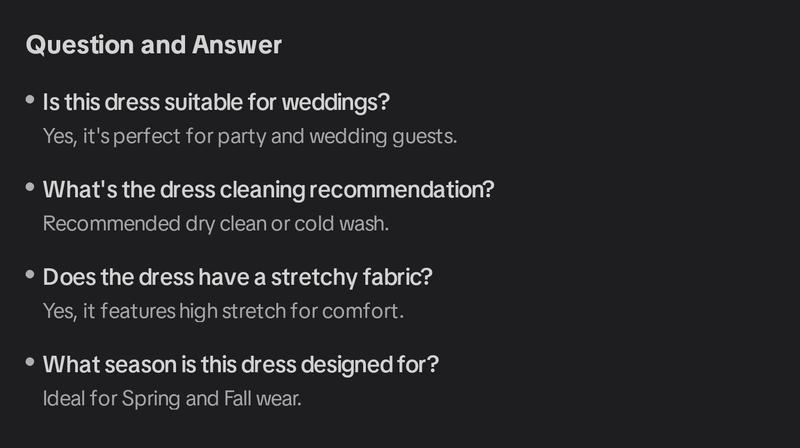Open the season designed for question
The height and width of the screenshot is (448, 800).
pyautogui.click(x=240, y=365)
